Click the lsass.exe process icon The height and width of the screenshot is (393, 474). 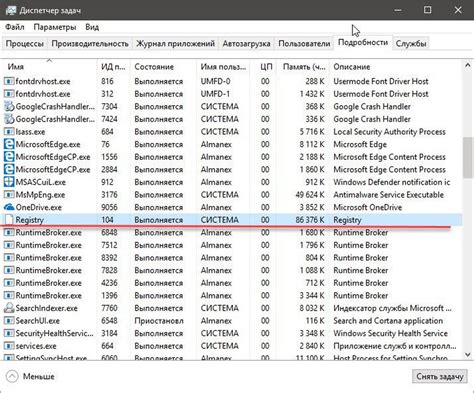click(9, 132)
